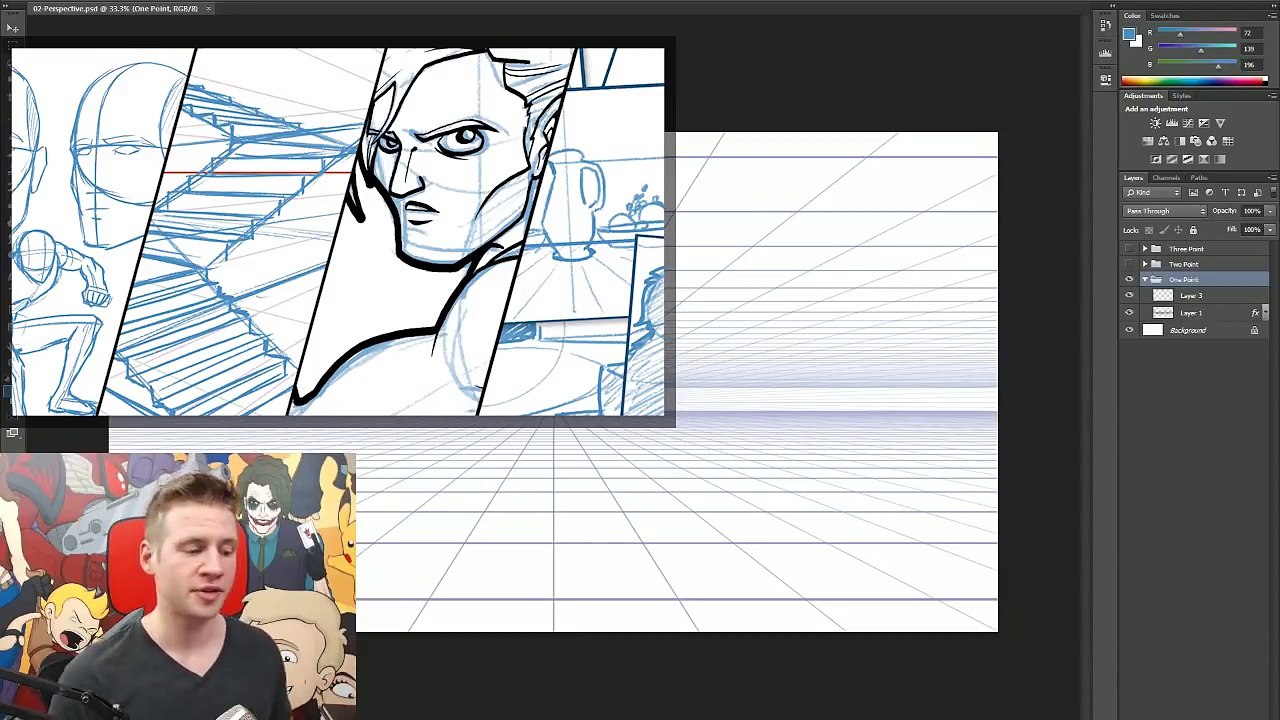Screen dimensions: 1280x720
Task: Select the Color panel tab
Action: tap(1132, 16)
